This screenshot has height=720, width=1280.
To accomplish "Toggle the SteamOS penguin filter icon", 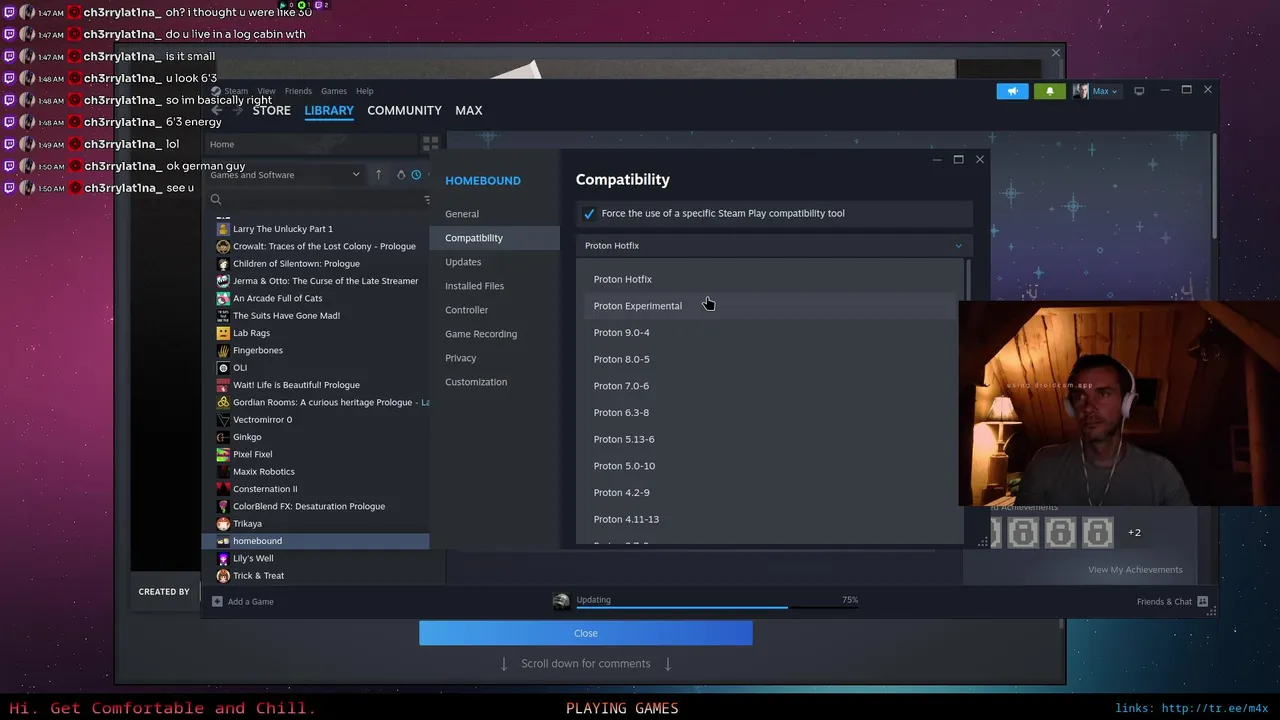I will (401, 175).
